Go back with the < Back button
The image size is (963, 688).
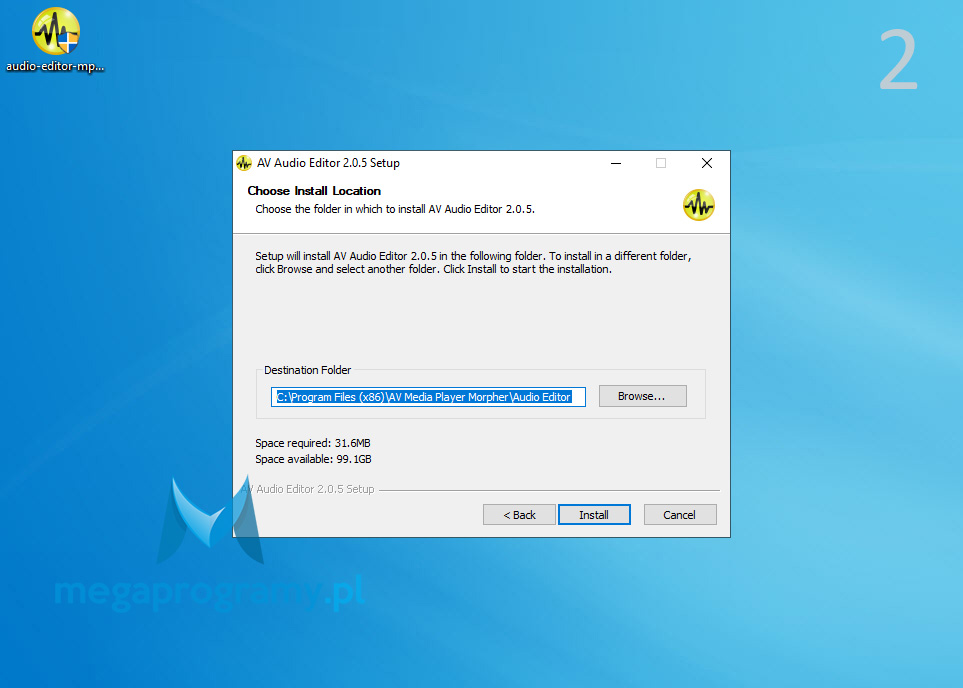tap(520, 515)
